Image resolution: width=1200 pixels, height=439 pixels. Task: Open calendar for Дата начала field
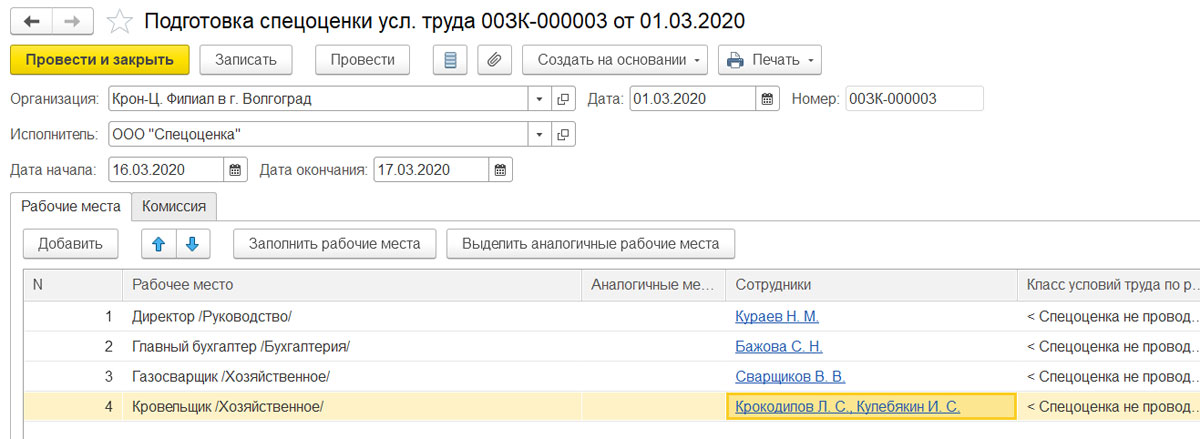tap(235, 169)
